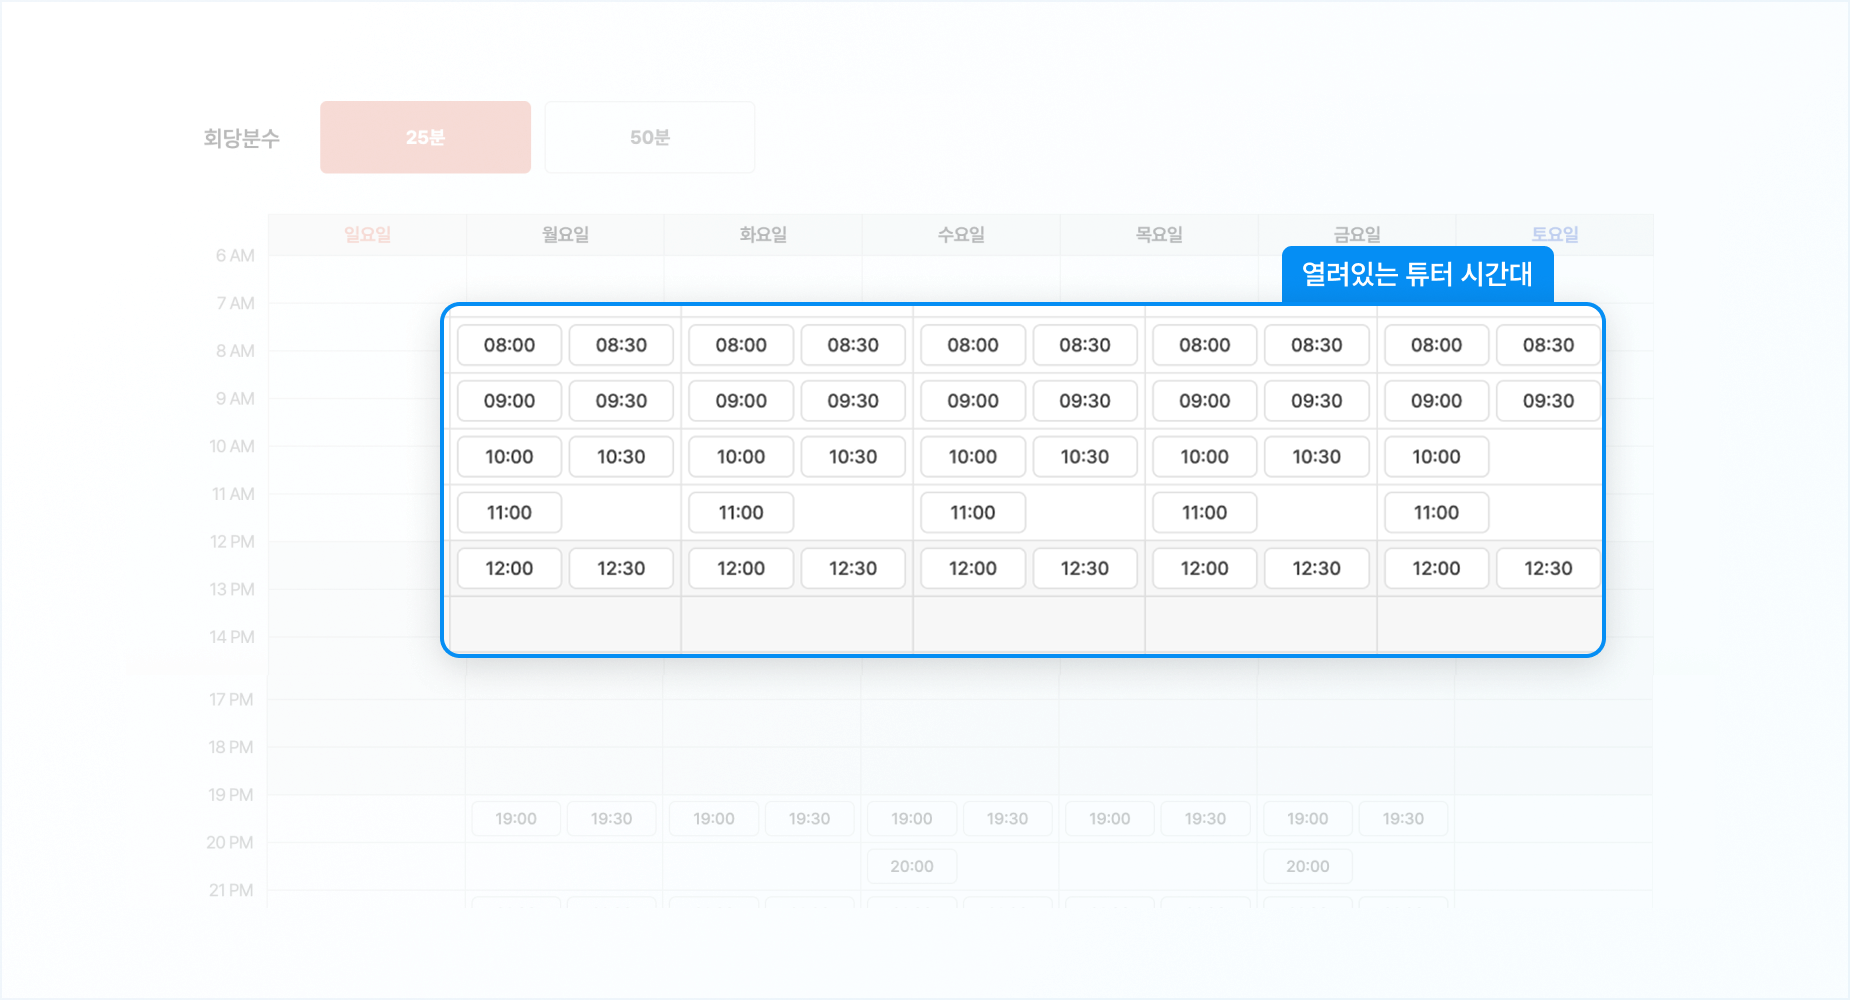1850x1000 pixels.
Task: Select the 수요일 day header
Action: (x=961, y=235)
